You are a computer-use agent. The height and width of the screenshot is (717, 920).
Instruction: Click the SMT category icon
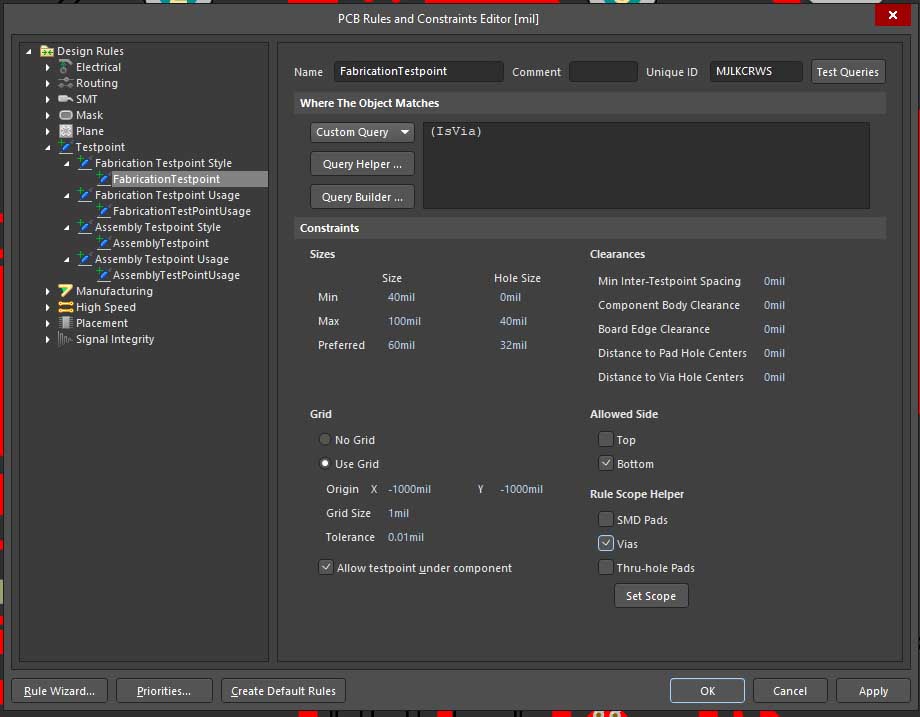[66, 99]
